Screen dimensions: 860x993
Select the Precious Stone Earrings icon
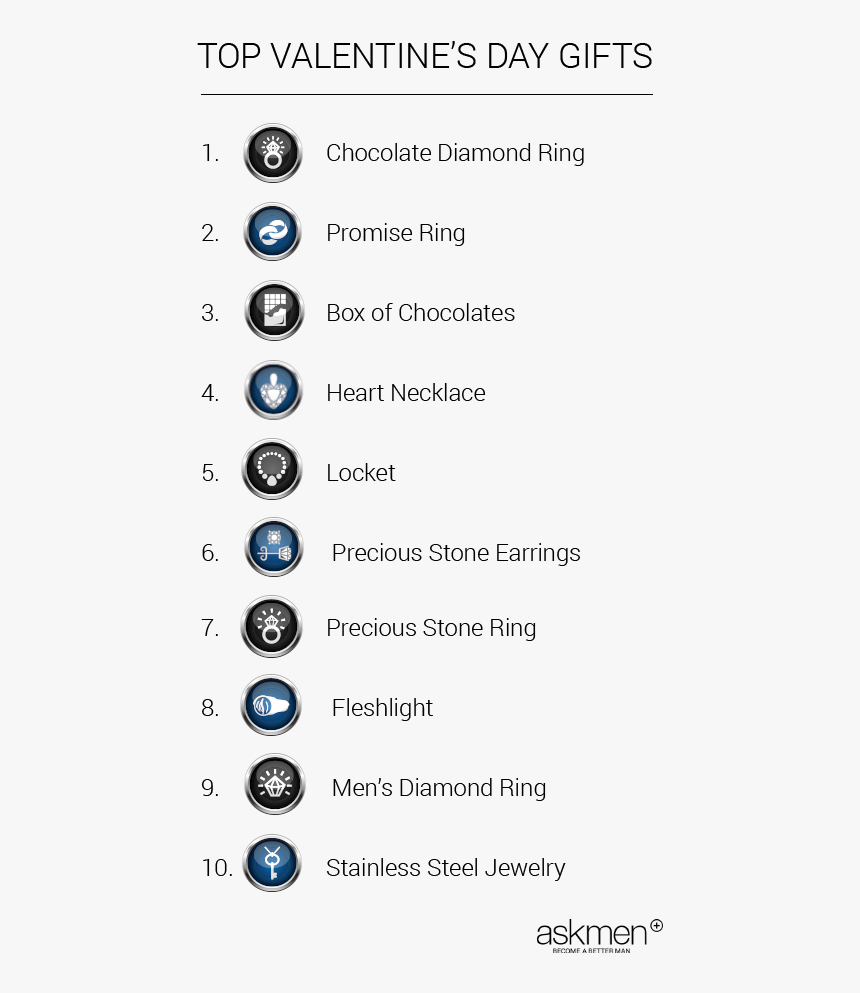point(274,547)
